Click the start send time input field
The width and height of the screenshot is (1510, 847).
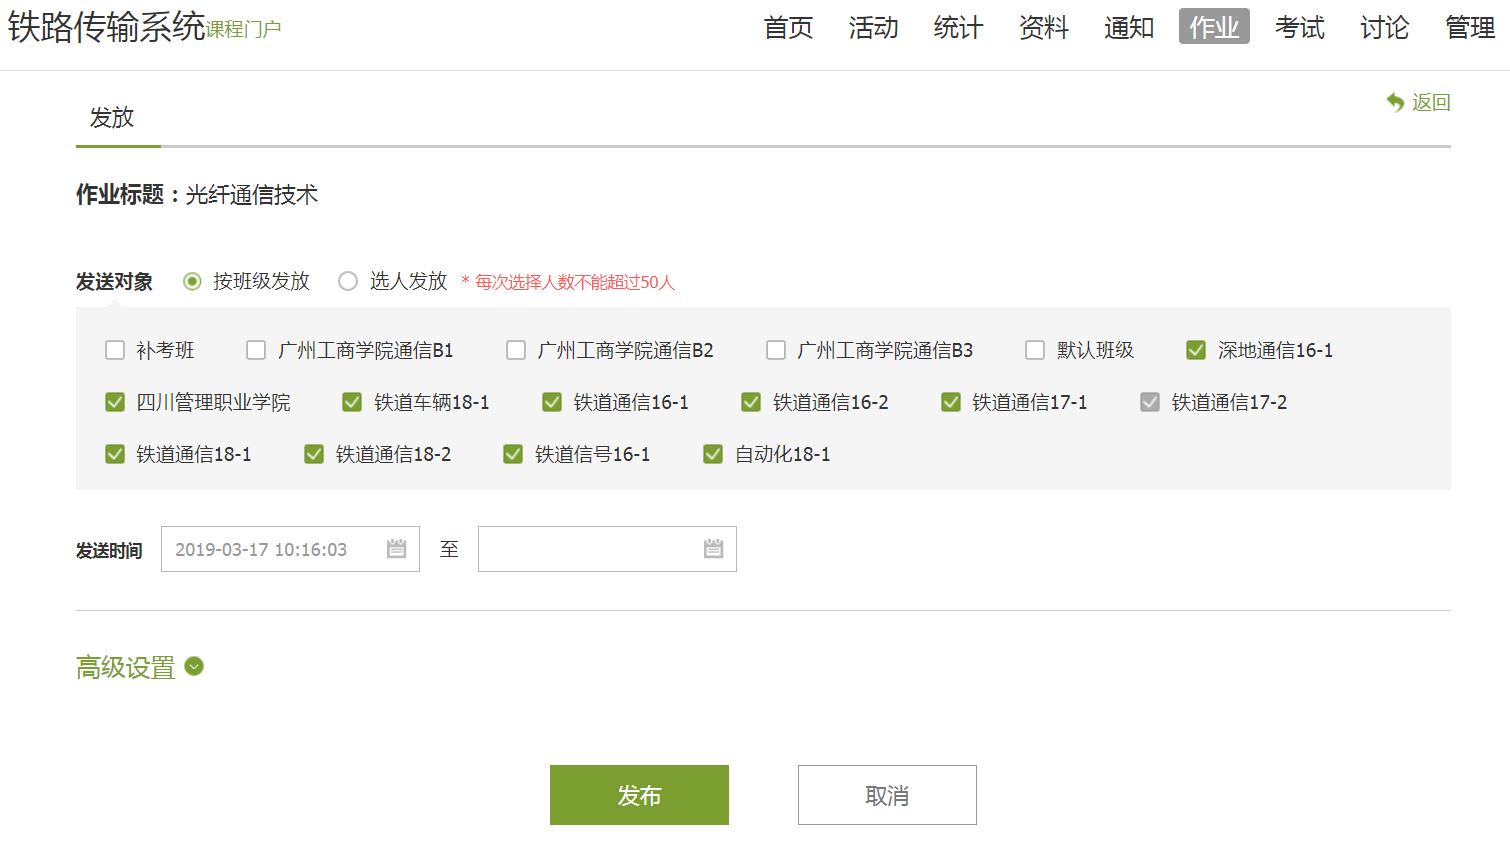tap(290, 549)
